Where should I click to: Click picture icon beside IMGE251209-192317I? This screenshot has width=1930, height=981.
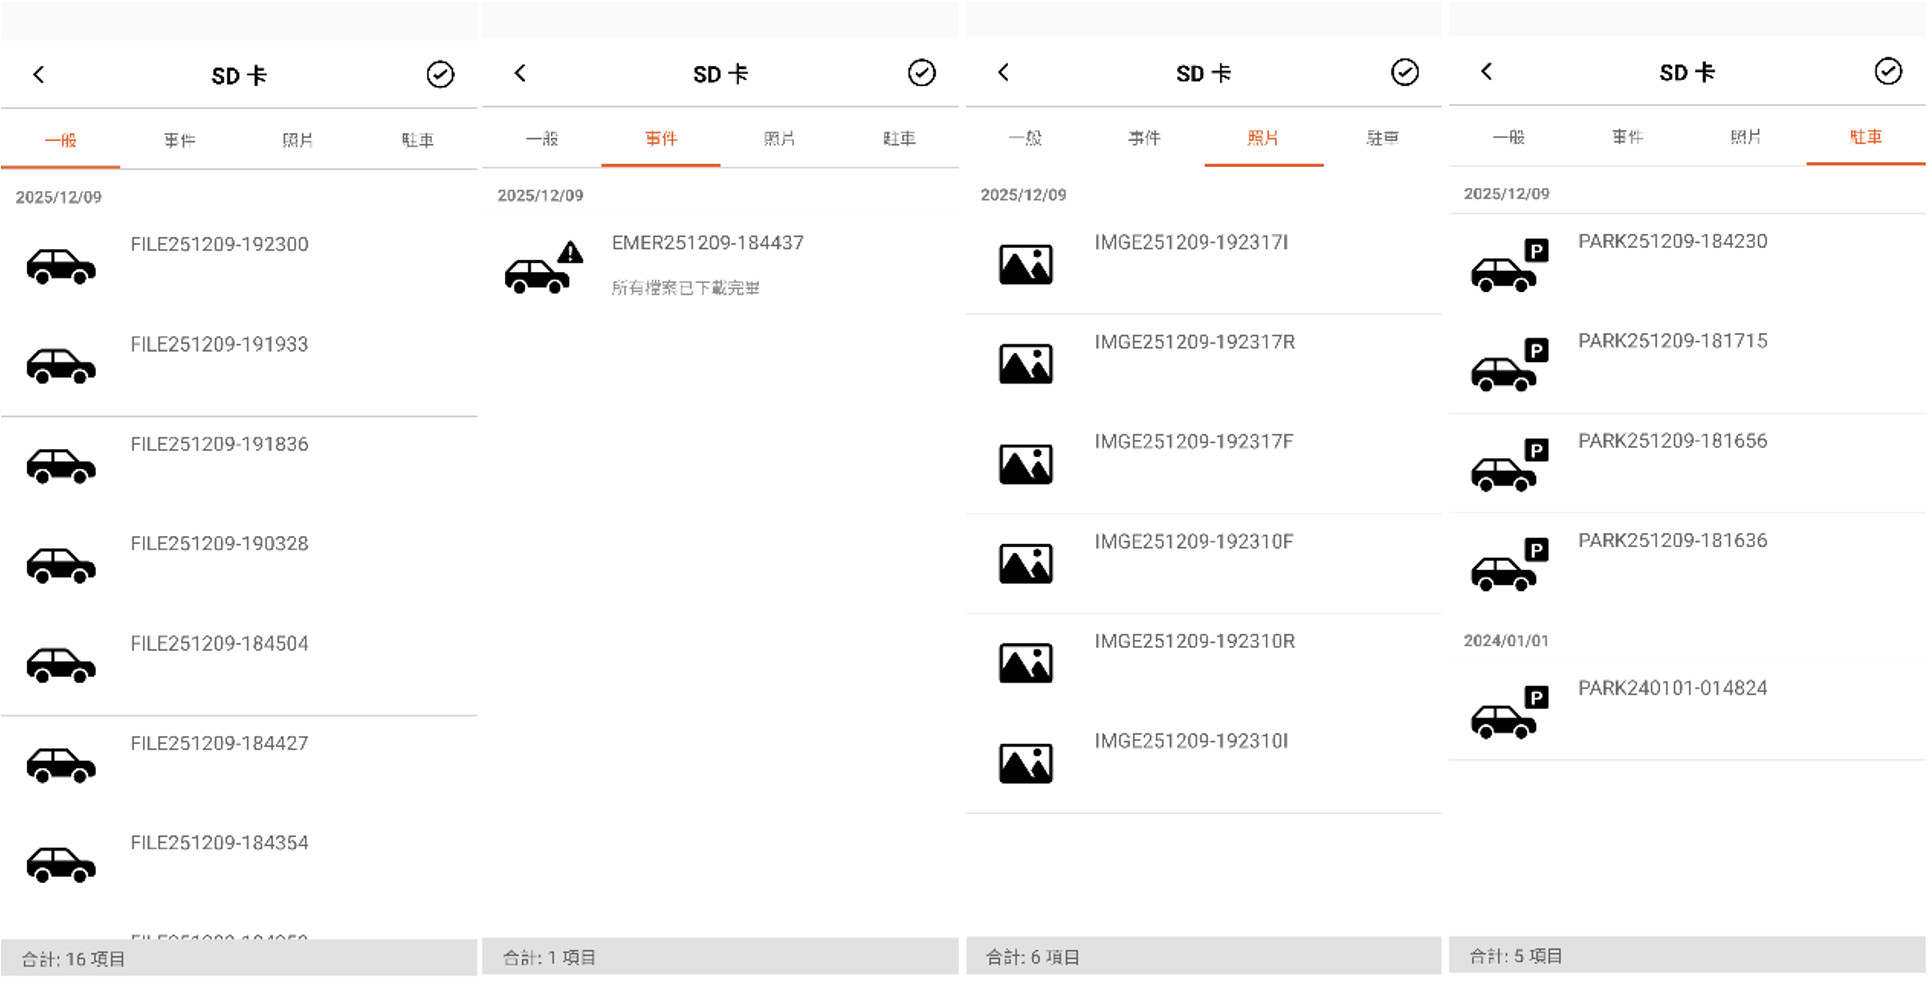click(x=1025, y=265)
